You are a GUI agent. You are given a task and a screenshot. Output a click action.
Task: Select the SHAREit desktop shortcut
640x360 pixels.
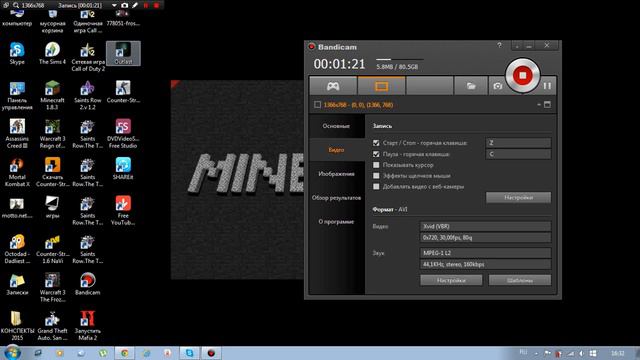(123, 169)
